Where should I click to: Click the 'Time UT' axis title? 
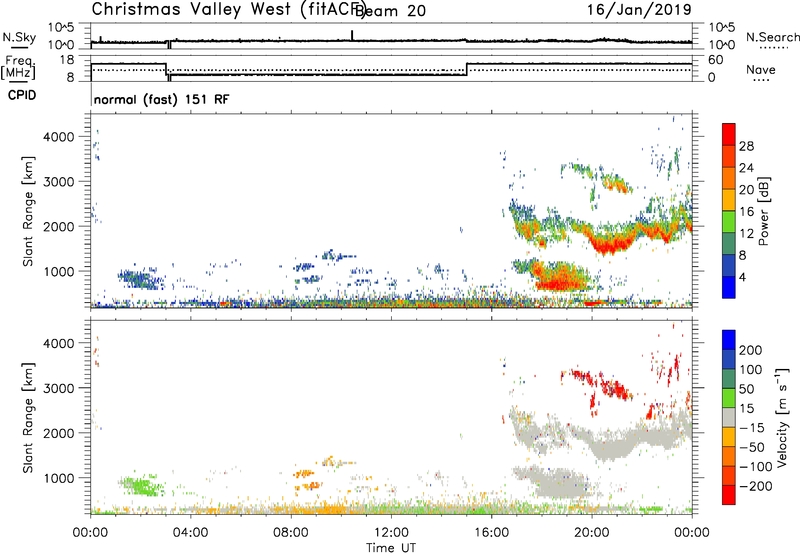coord(391,548)
